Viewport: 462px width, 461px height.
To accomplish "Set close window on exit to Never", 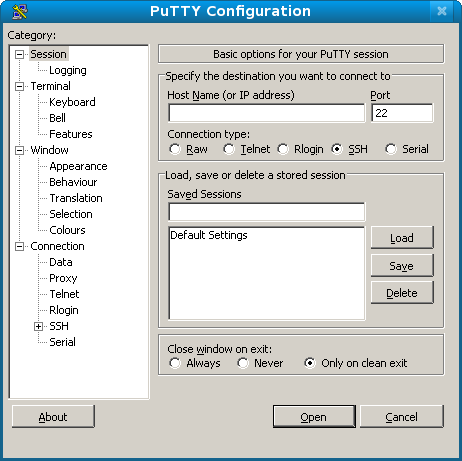I will [x=243, y=363].
